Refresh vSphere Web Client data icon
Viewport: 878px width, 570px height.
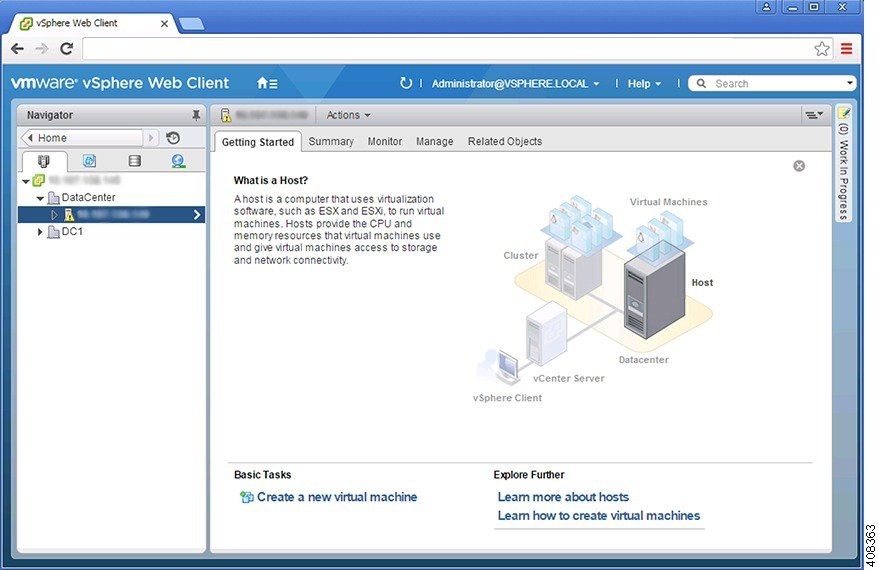pyautogui.click(x=406, y=83)
